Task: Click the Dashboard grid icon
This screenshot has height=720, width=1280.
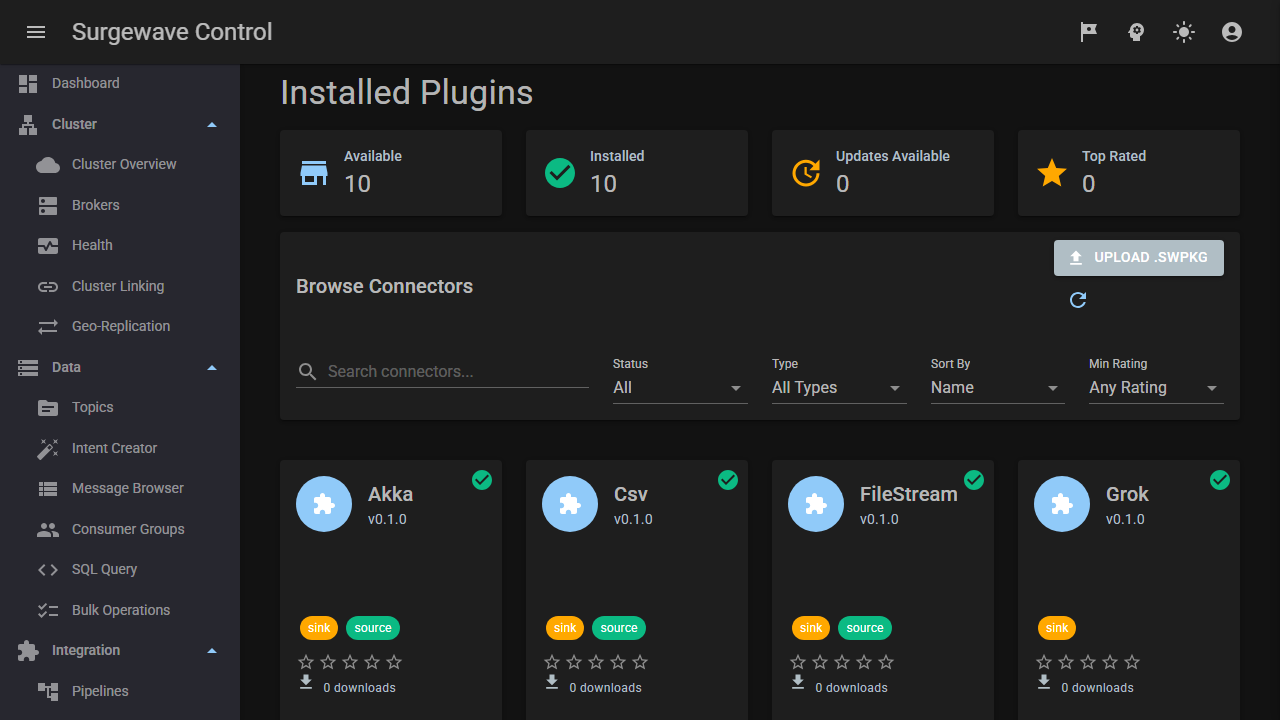Action: pyautogui.click(x=28, y=84)
